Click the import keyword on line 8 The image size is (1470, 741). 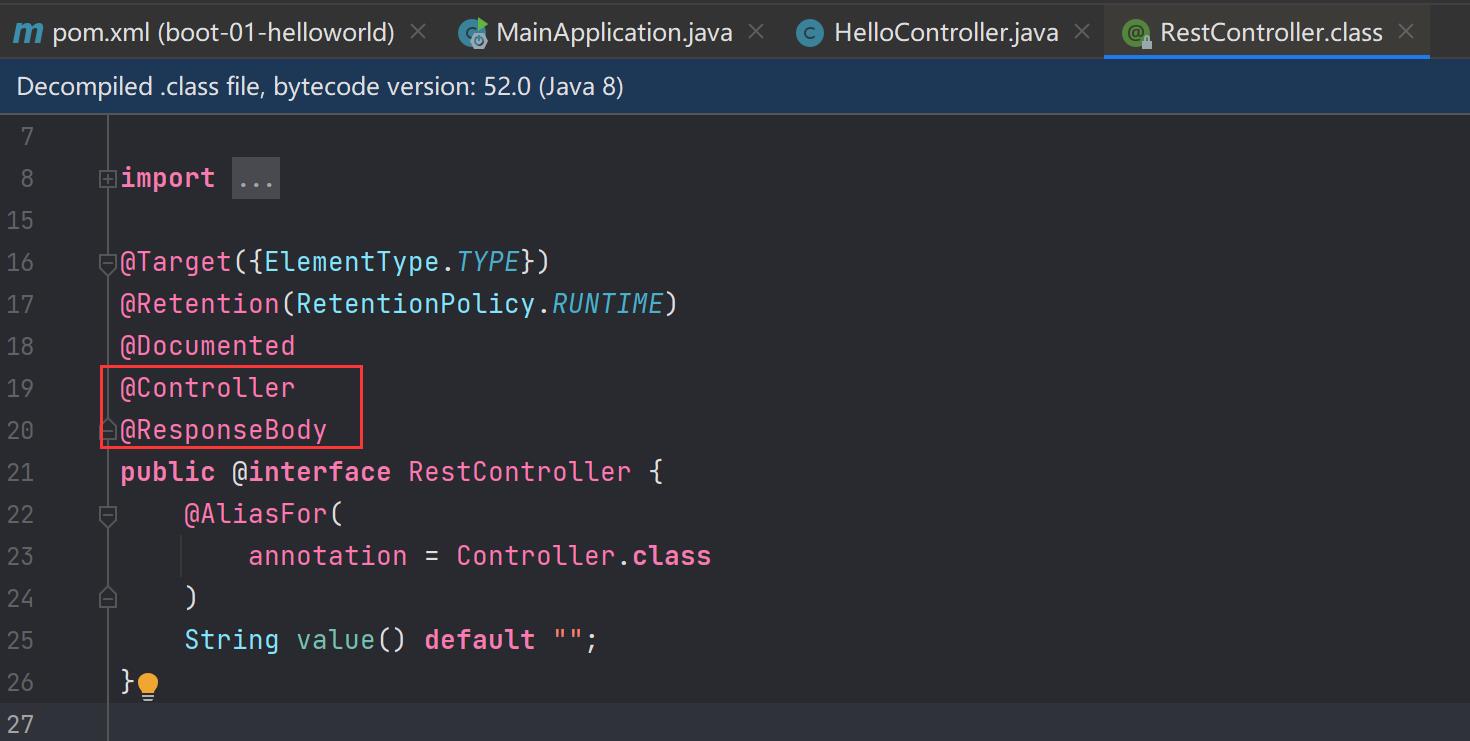point(168,178)
